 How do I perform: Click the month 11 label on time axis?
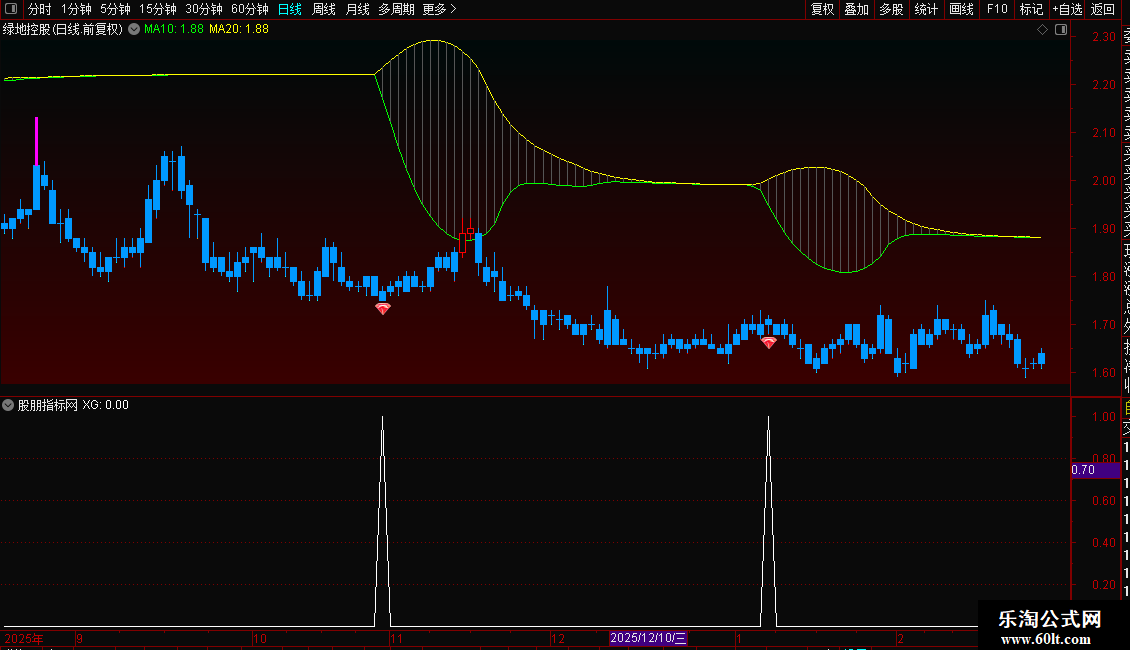pos(396,638)
